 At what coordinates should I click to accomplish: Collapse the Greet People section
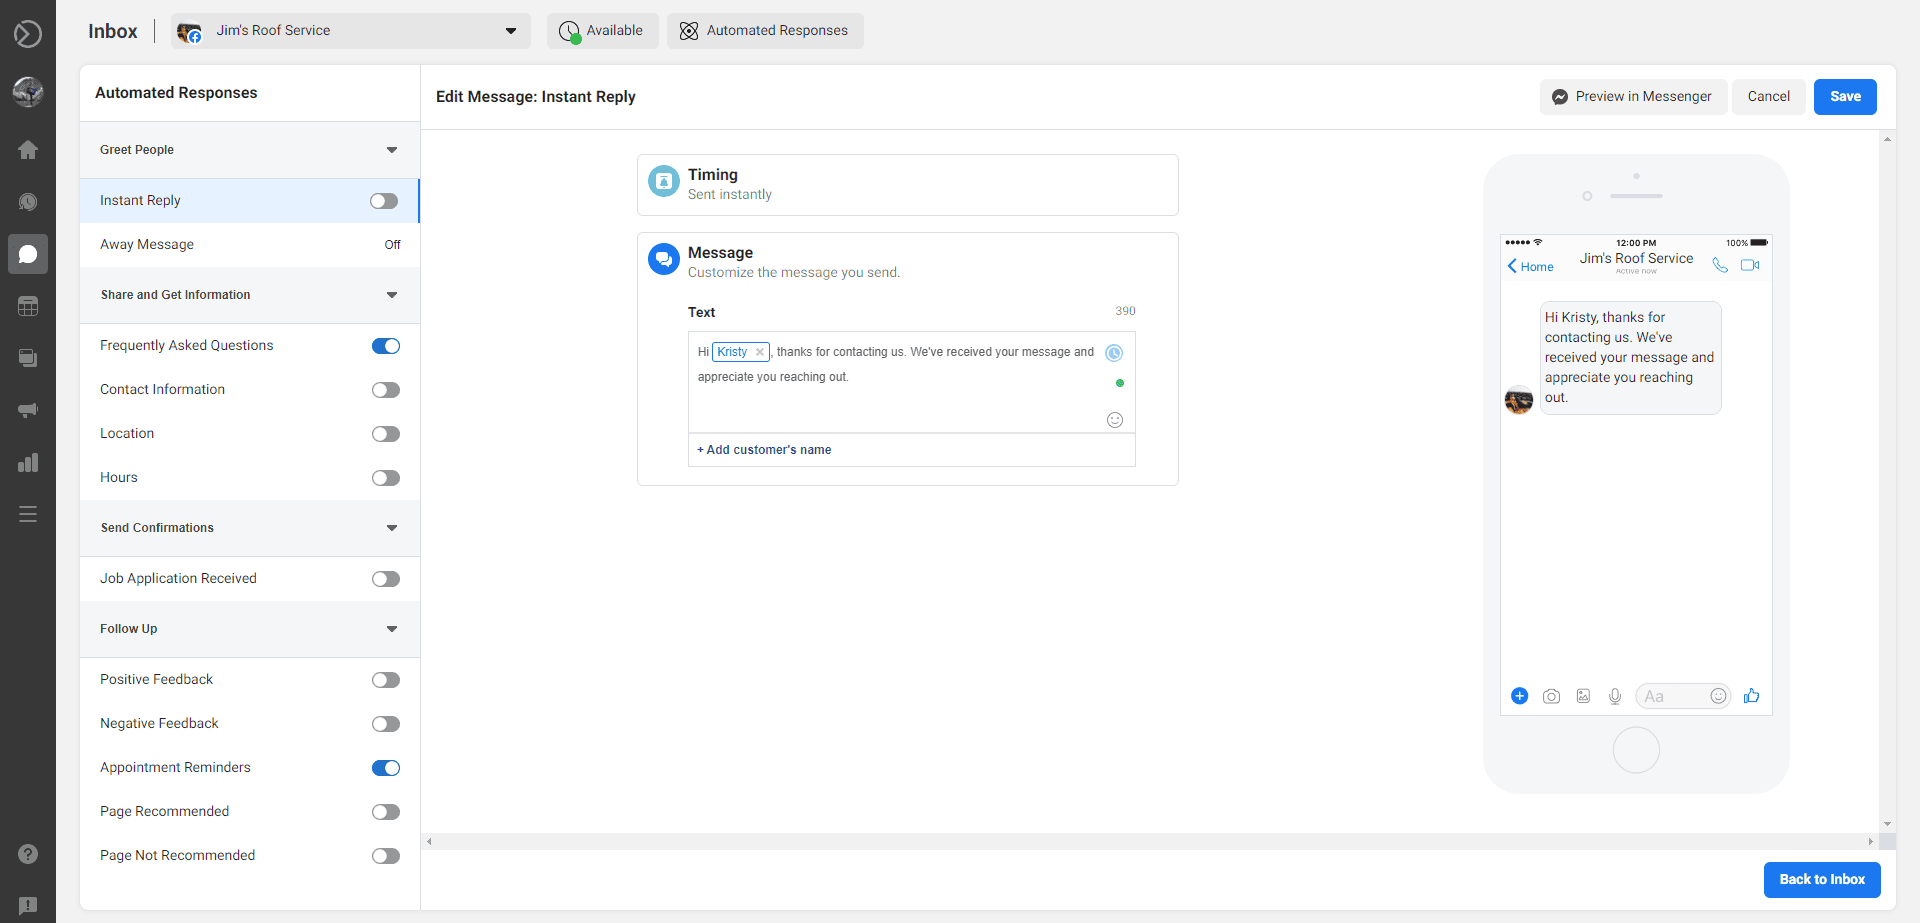pos(391,150)
